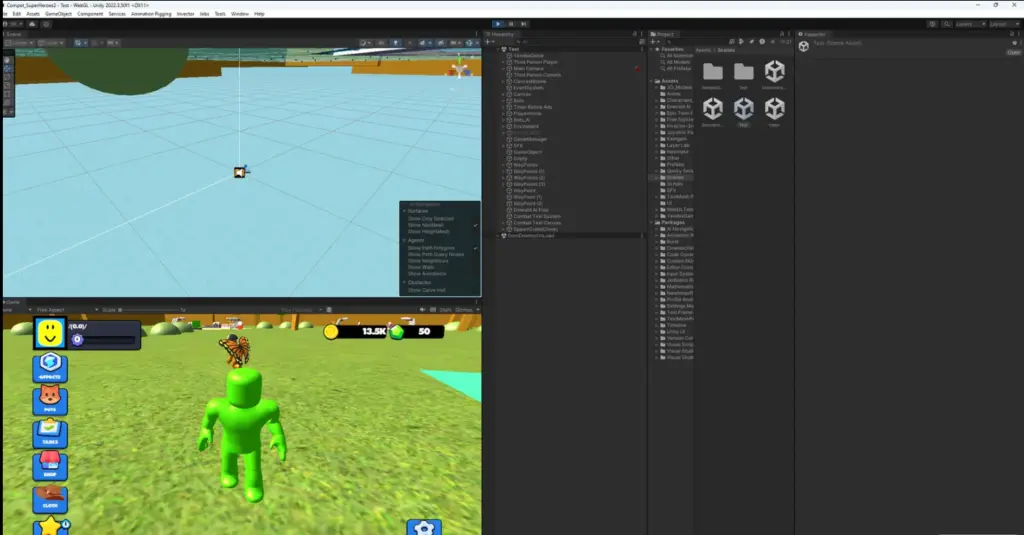Open the Window menu

pos(240,14)
